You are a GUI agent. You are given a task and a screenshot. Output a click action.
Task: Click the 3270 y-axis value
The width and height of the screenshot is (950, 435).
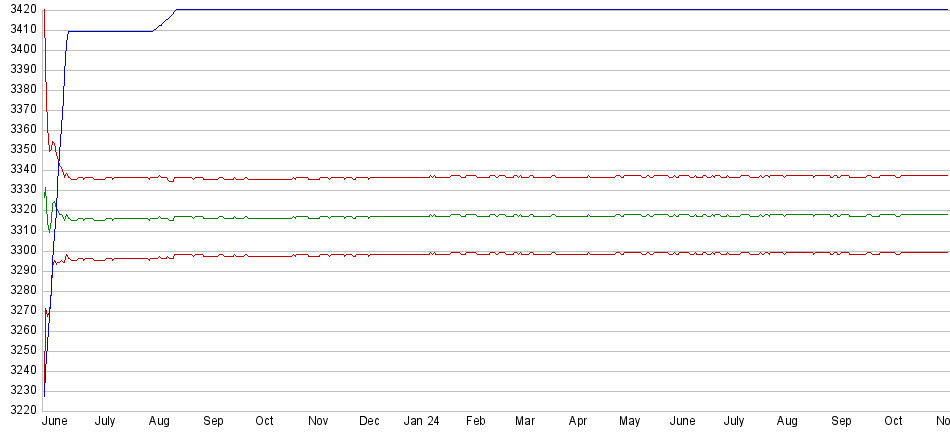(x=19, y=310)
